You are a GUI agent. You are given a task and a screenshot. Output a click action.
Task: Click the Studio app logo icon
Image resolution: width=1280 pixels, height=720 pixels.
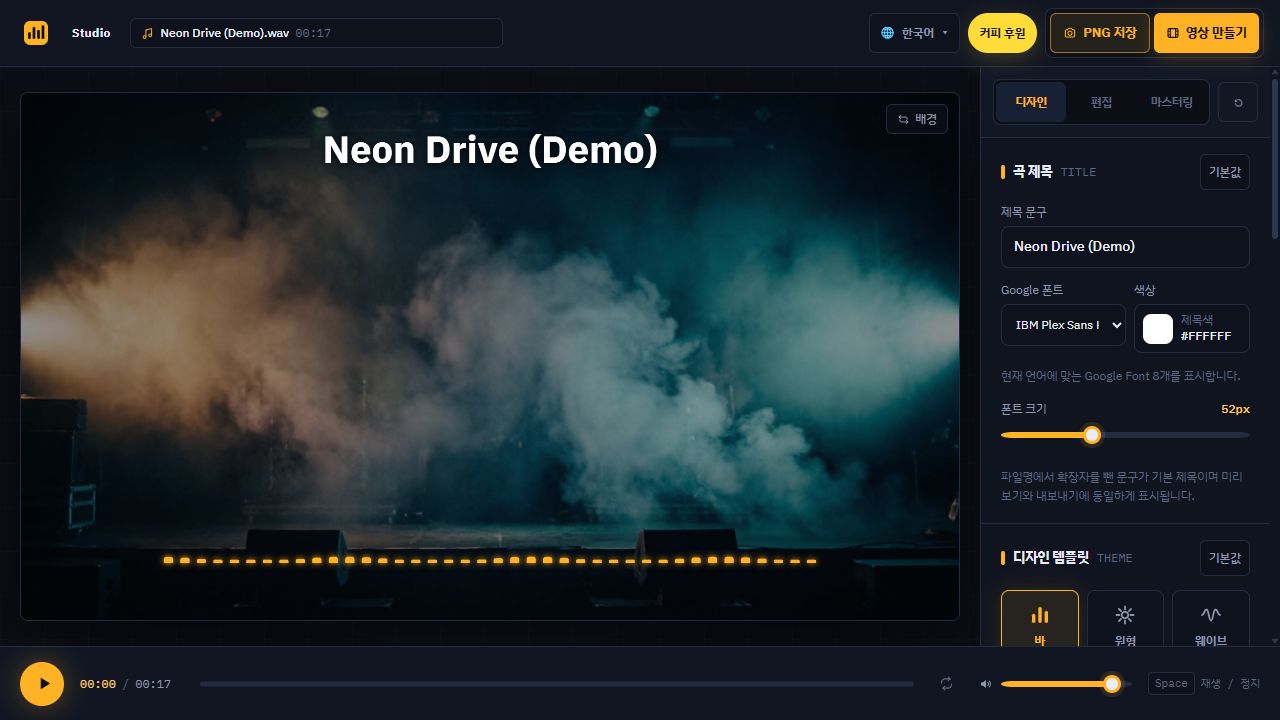pyautogui.click(x=36, y=33)
